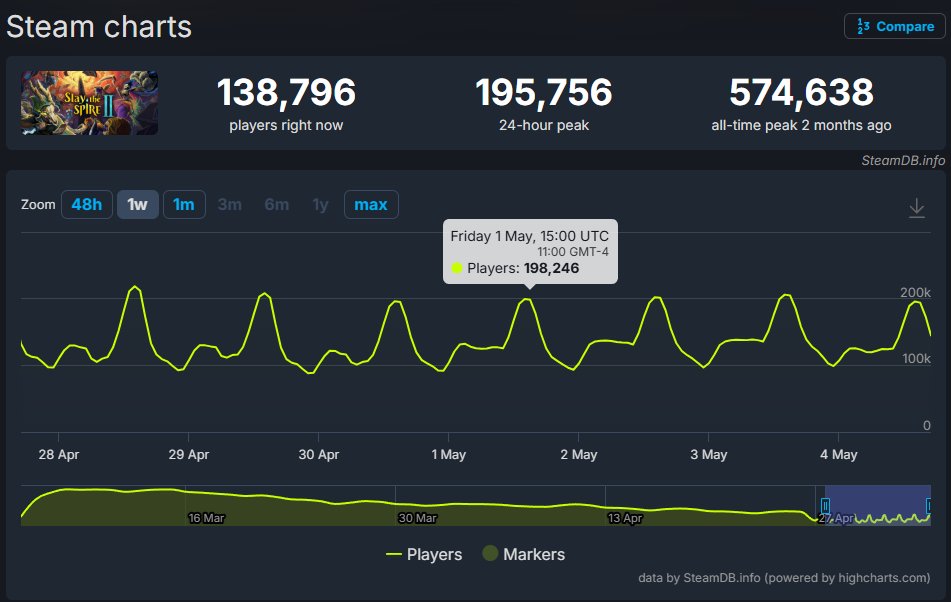Select the 48h zoom range
Screen dimensions: 951x602
coord(87,204)
